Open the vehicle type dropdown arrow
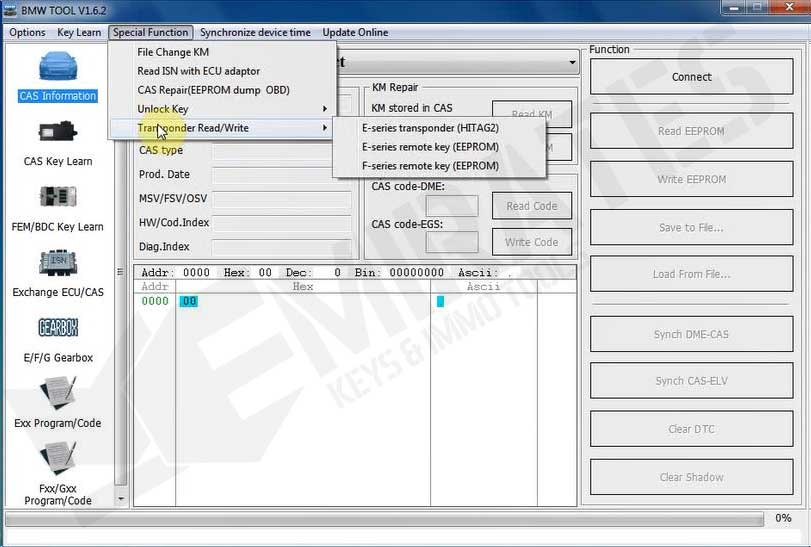The width and height of the screenshot is (811, 547). click(x=572, y=63)
